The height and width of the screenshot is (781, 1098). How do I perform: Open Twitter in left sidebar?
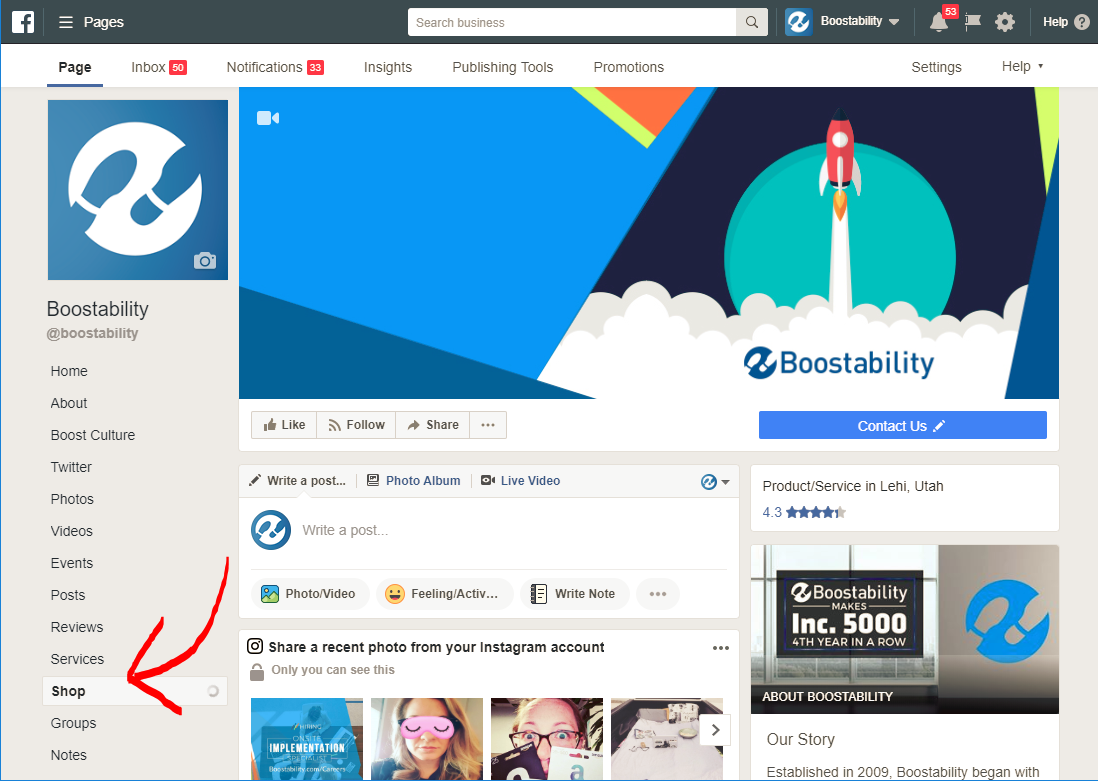point(71,467)
